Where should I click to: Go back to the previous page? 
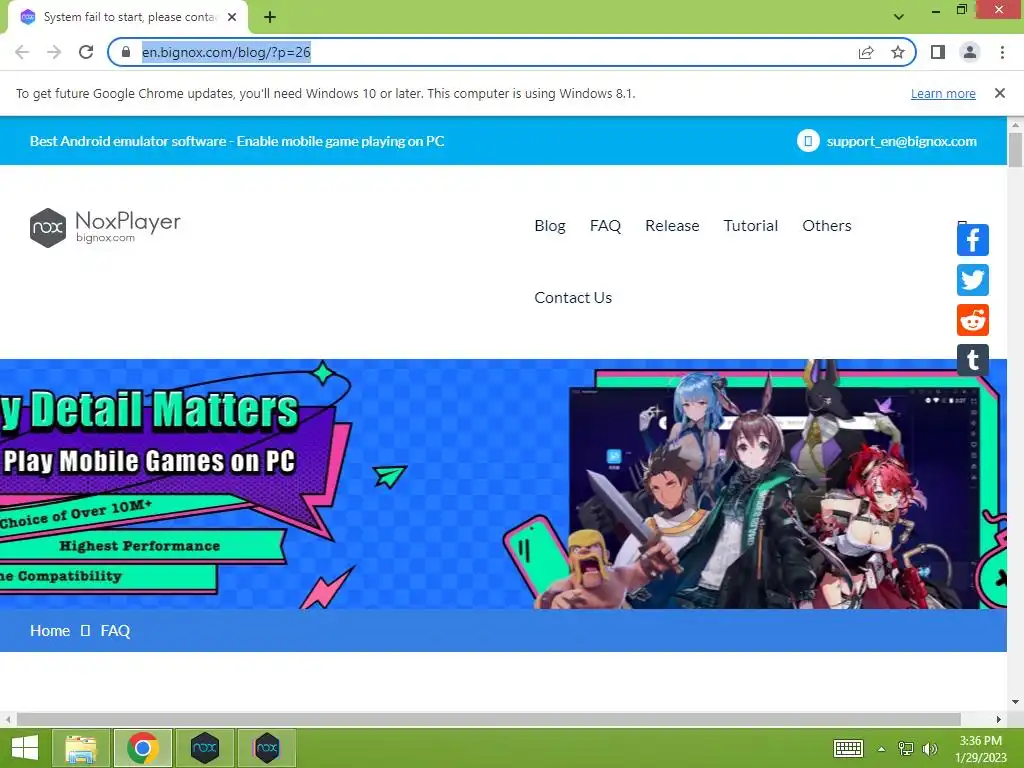pos(22,52)
